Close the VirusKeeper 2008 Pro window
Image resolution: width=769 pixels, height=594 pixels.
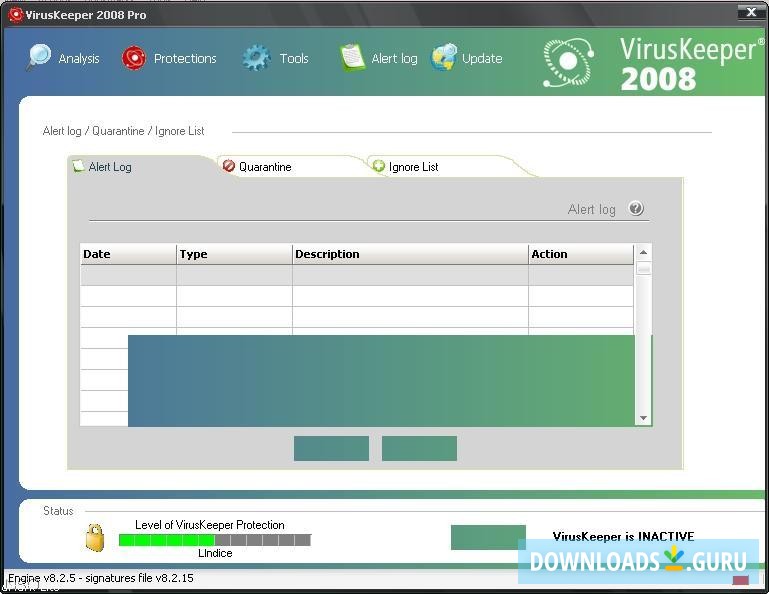pos(750,13)
